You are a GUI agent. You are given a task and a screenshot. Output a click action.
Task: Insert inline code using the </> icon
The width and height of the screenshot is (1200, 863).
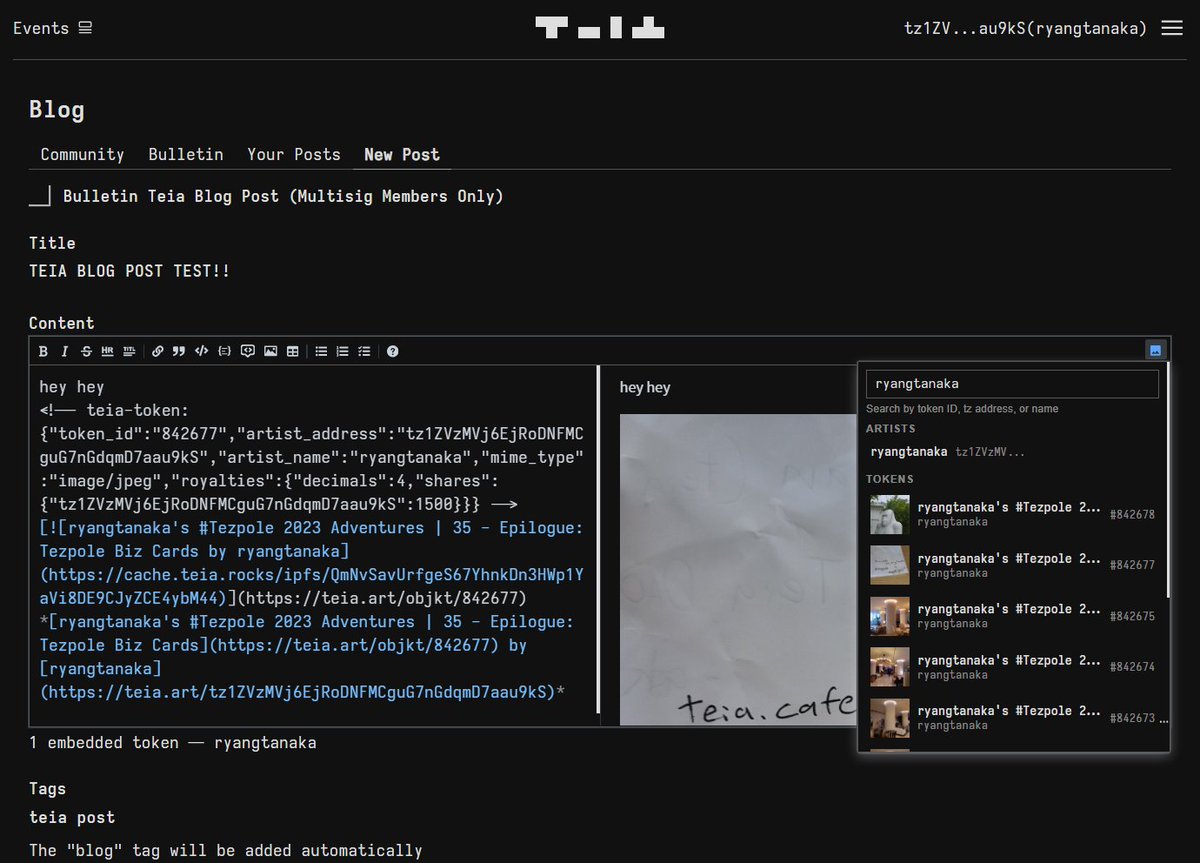pos(201,351)
